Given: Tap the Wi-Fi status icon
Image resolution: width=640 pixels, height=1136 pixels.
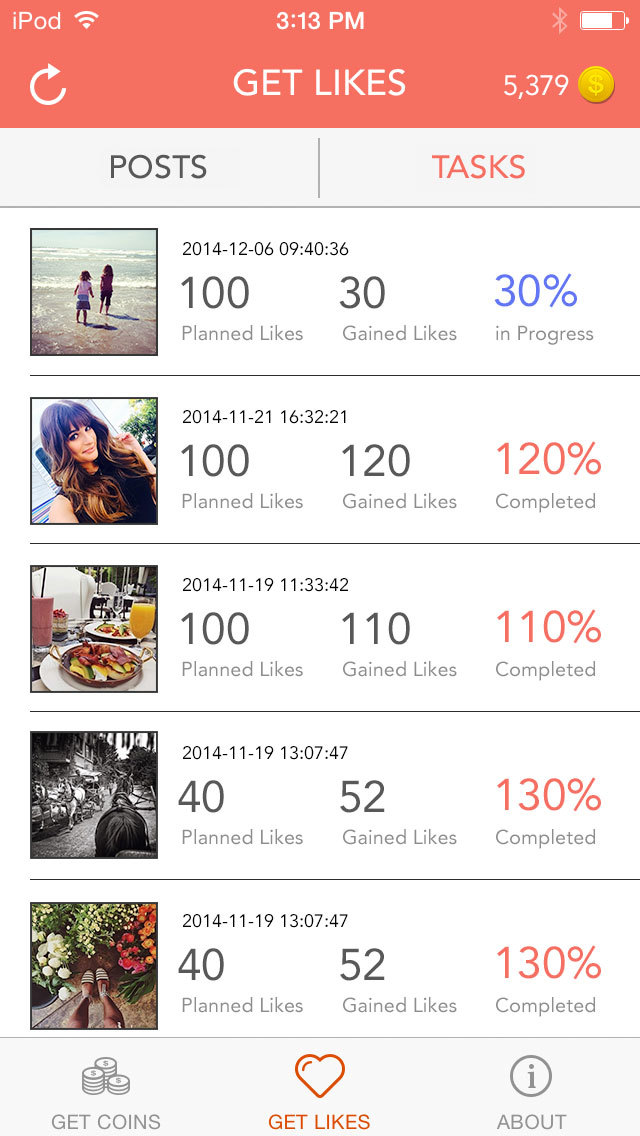Looking at the screenshot, I should click(x=87, y=20).
